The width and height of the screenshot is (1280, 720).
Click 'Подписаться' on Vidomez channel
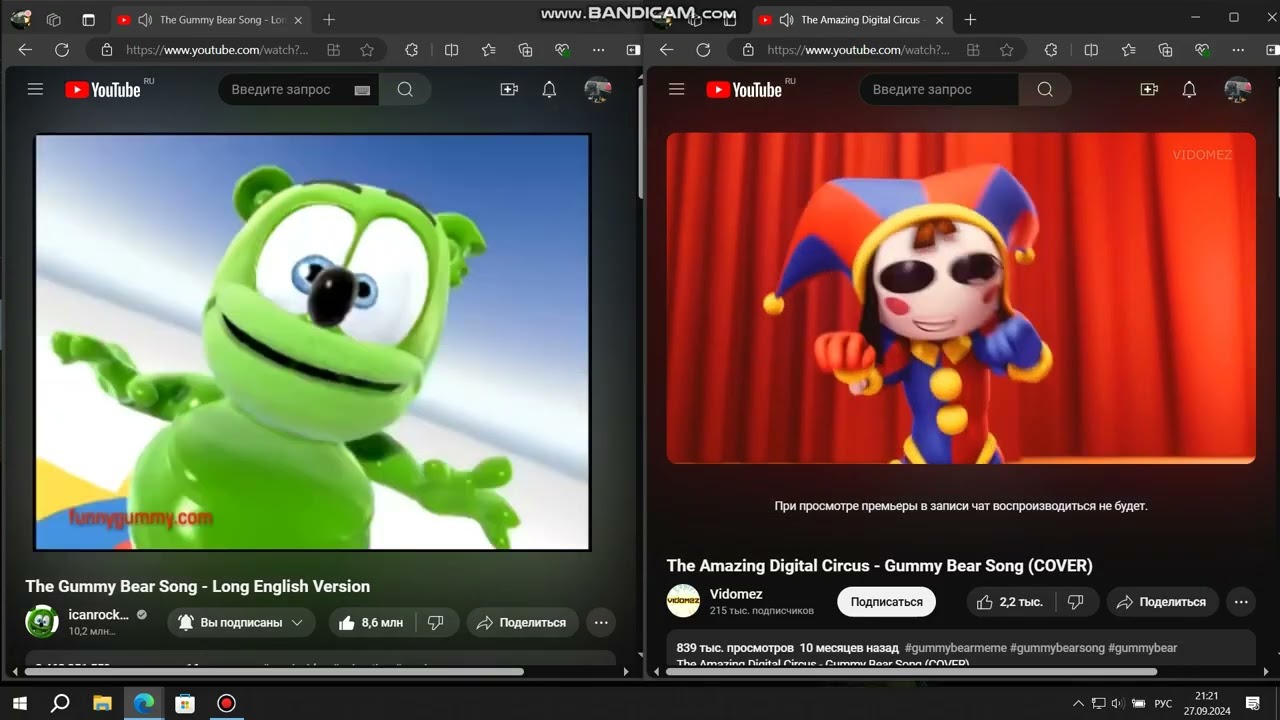tap(886, 601)
